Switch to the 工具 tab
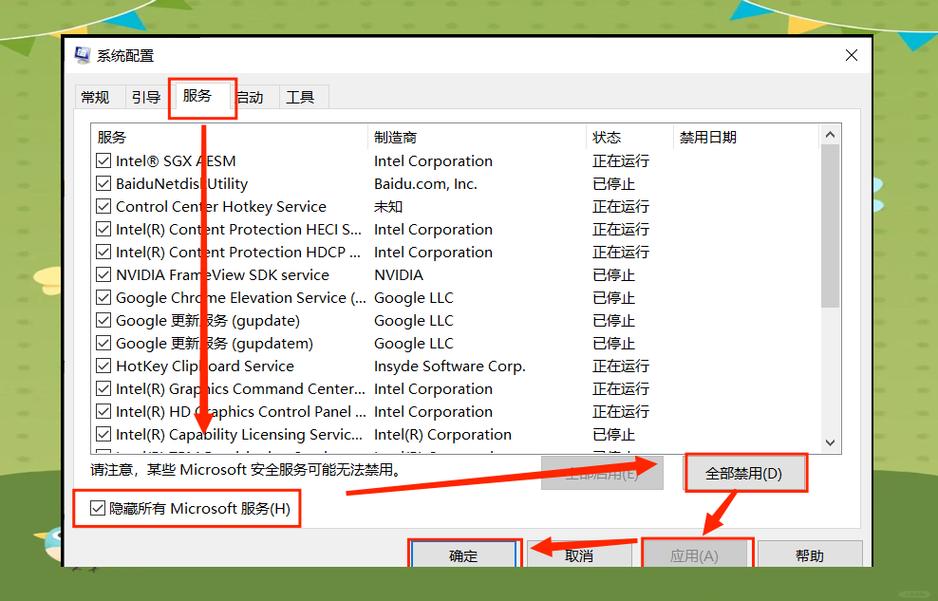The height and width of the screenshot is (601, 938). (302, 97)
